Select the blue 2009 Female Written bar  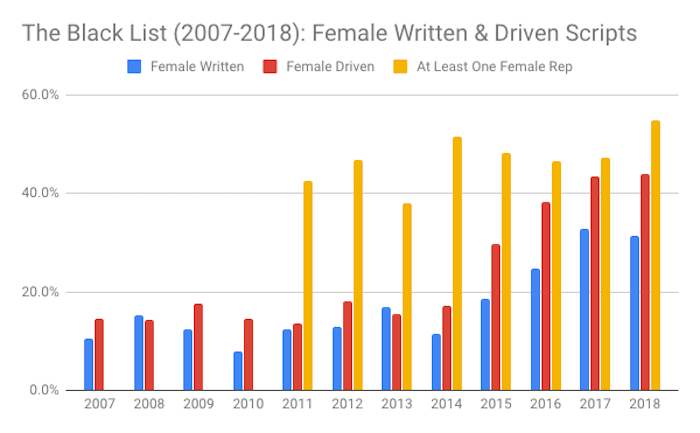pos(188,360)
